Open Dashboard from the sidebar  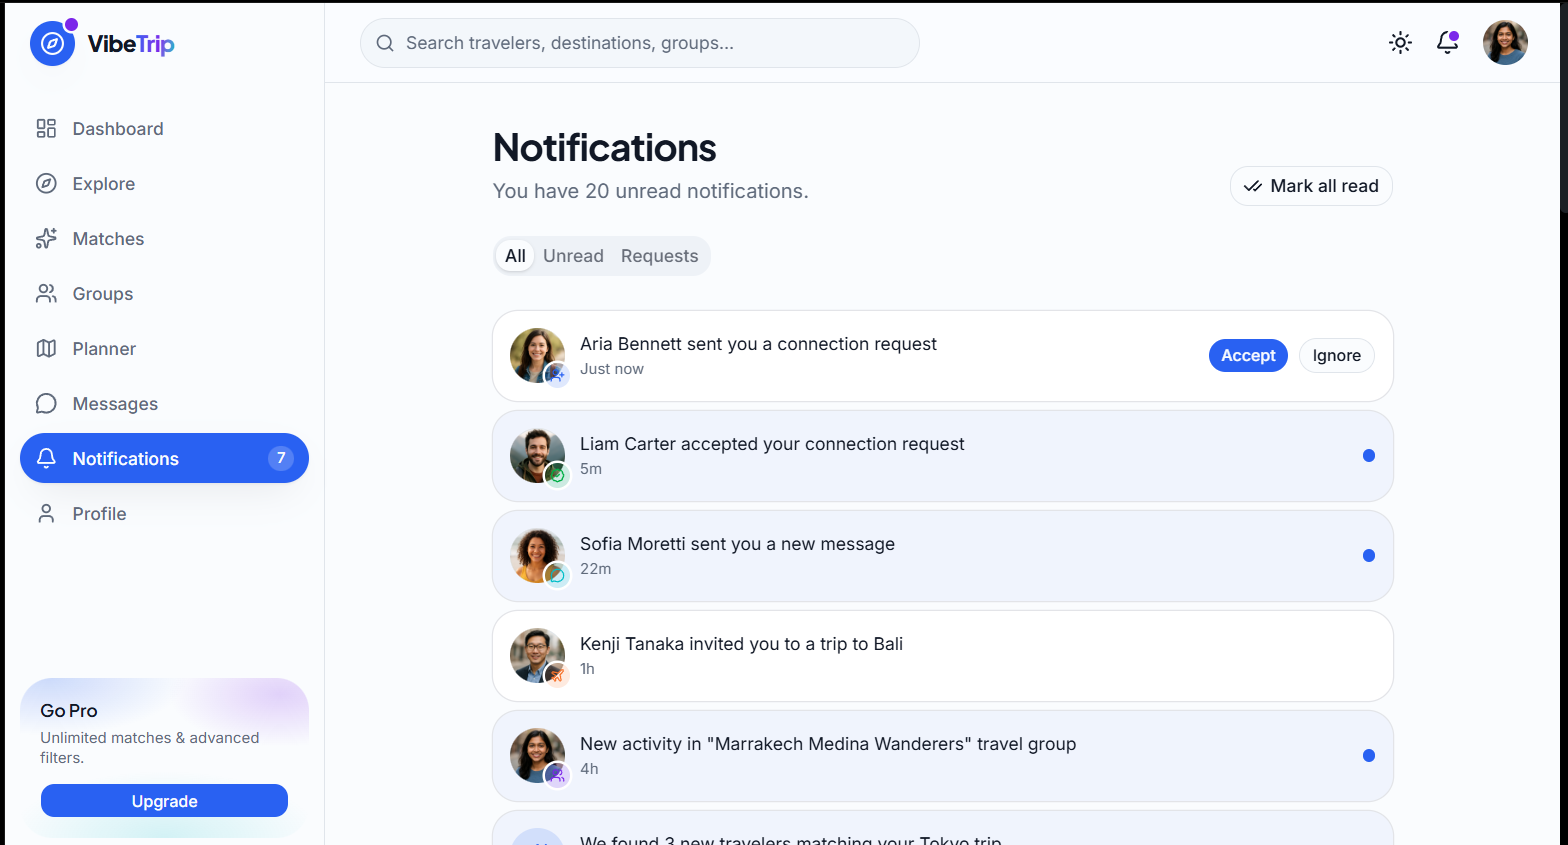[164, 129]
